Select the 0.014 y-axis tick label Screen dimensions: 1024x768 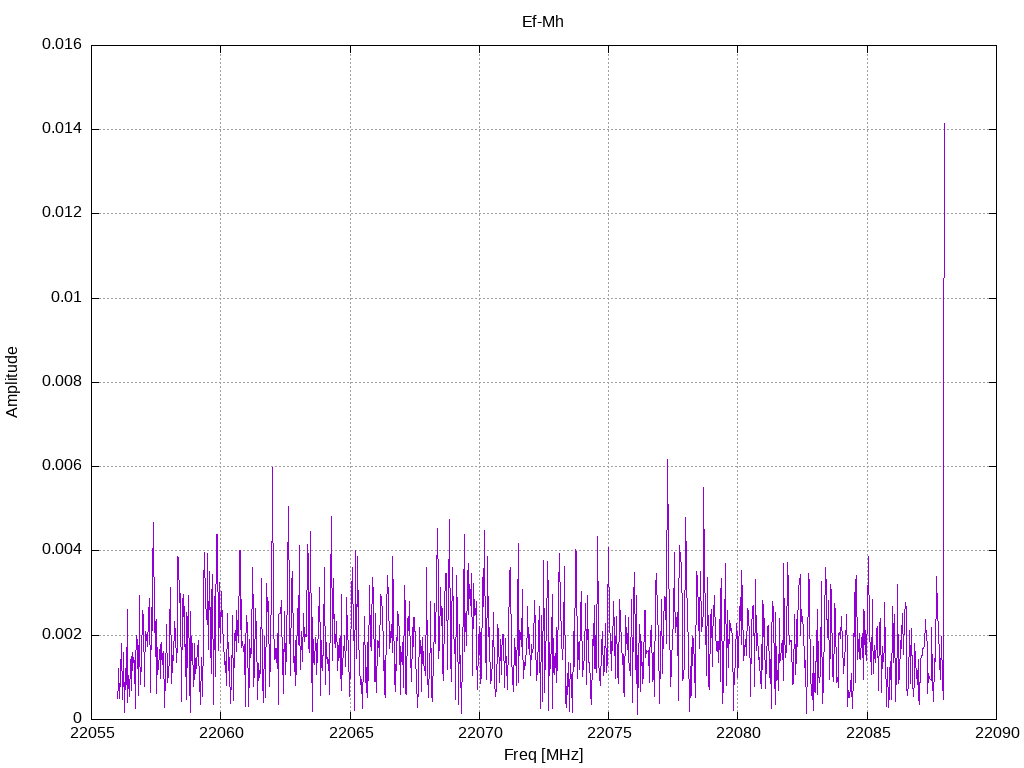(61, 129)
